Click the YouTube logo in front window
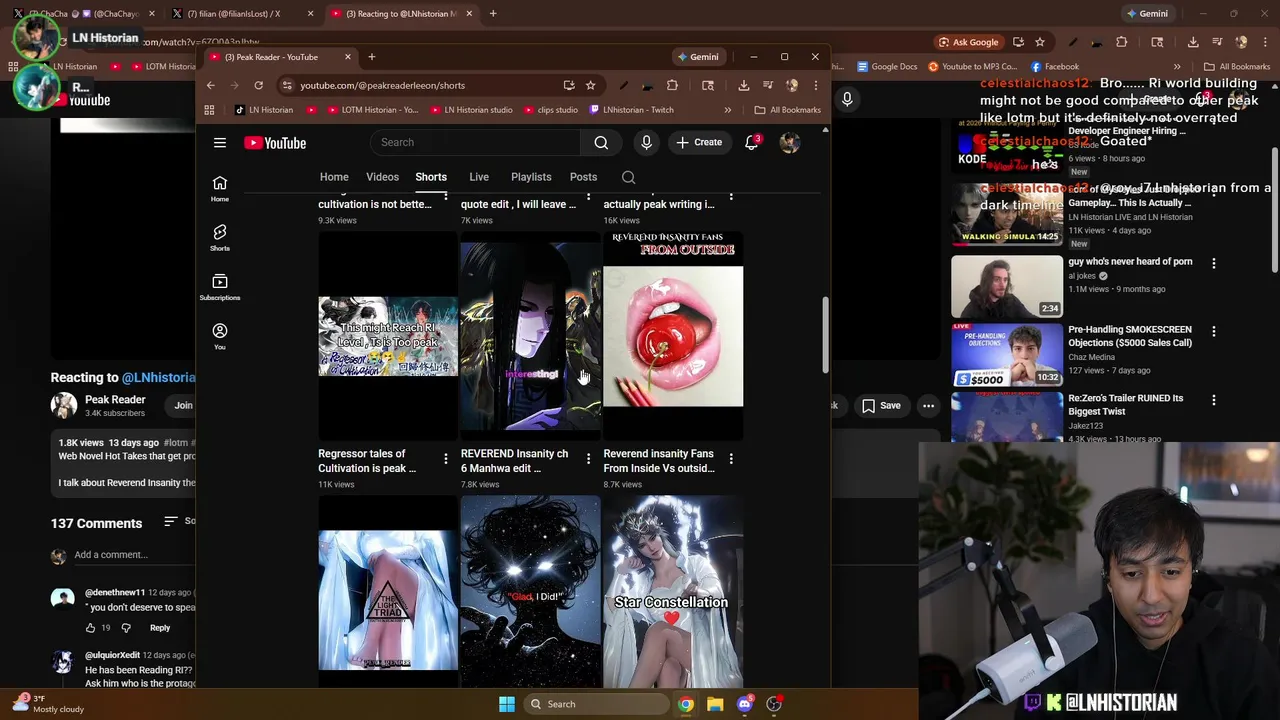 coord(275,143)
